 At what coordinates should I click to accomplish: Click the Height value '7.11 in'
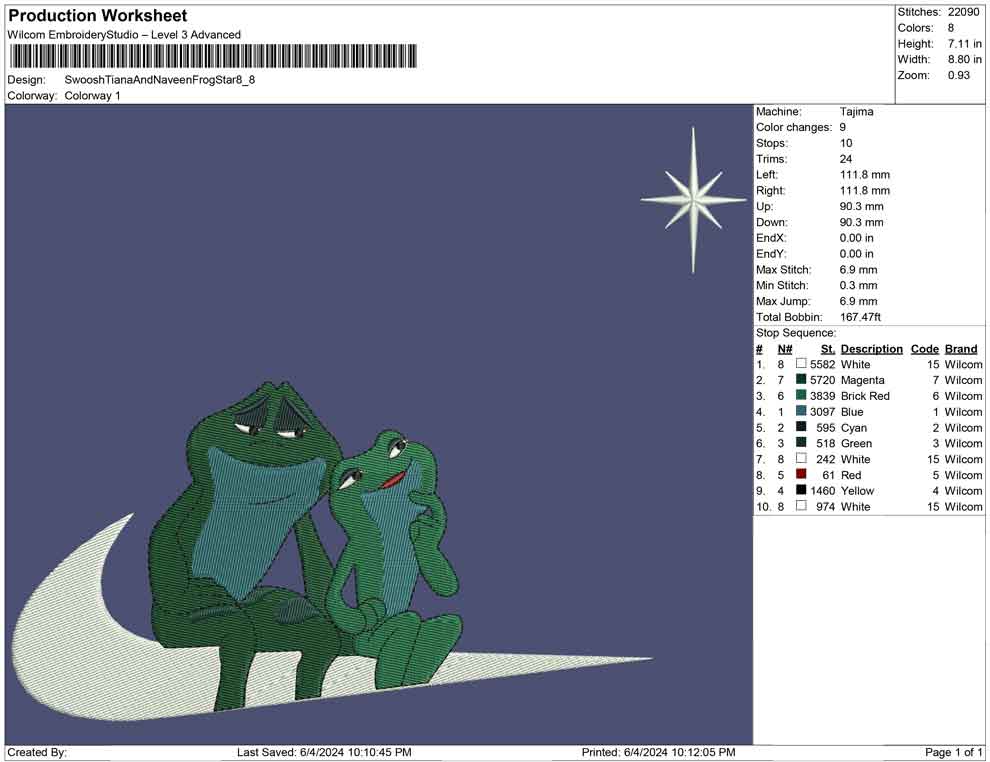965,44
